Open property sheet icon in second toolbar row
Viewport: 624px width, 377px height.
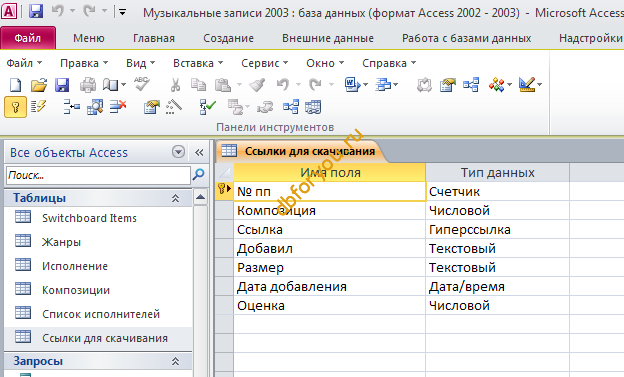[152, 107]
